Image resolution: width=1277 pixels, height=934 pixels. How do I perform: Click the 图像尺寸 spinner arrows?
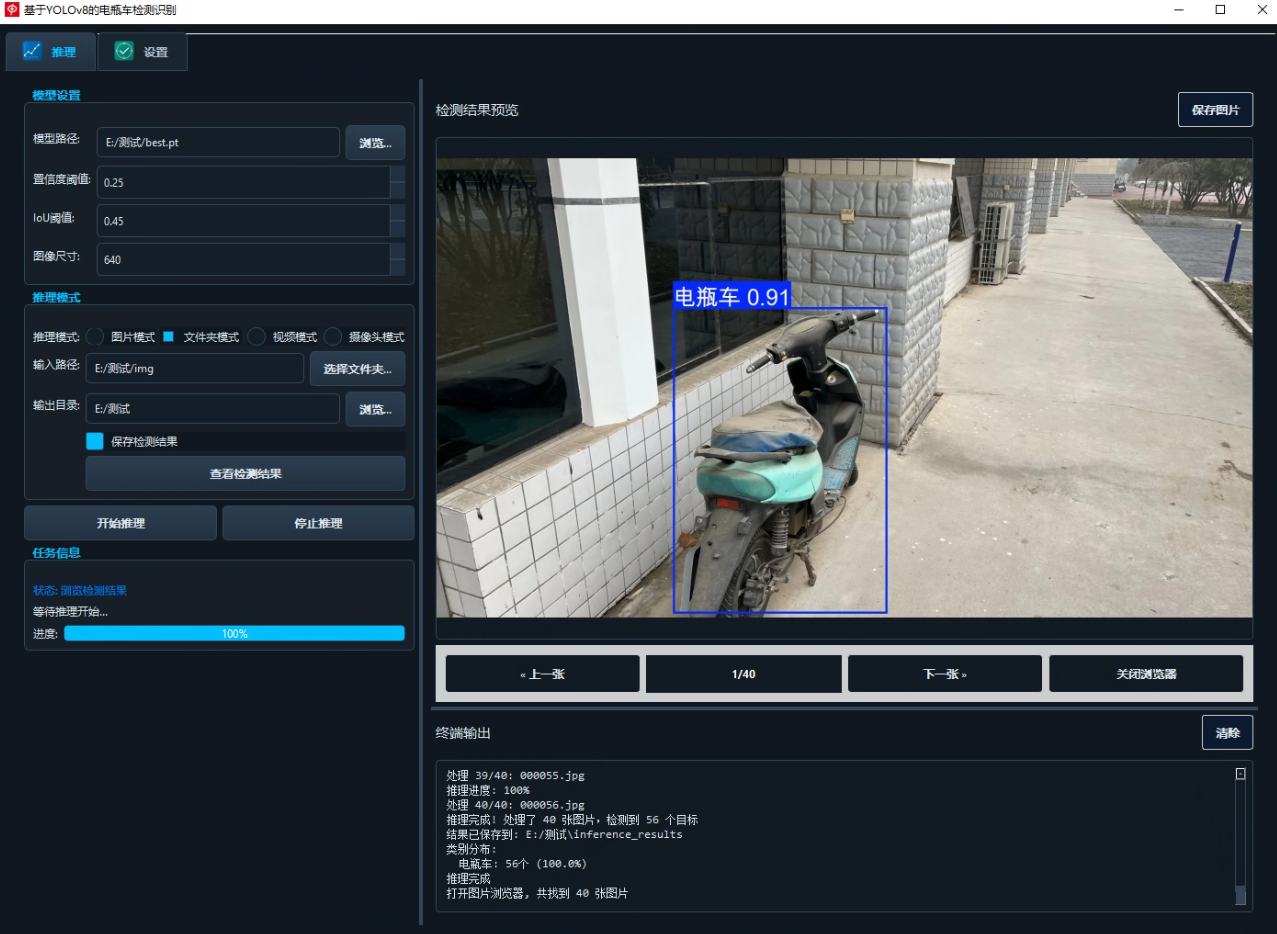[397, 259]
